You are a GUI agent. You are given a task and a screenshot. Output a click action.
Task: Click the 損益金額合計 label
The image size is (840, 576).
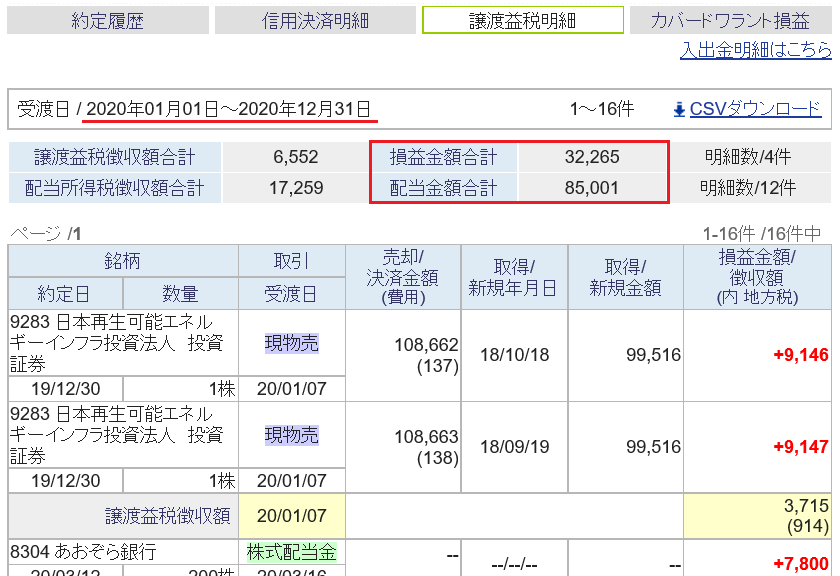[x=444, y=157]
